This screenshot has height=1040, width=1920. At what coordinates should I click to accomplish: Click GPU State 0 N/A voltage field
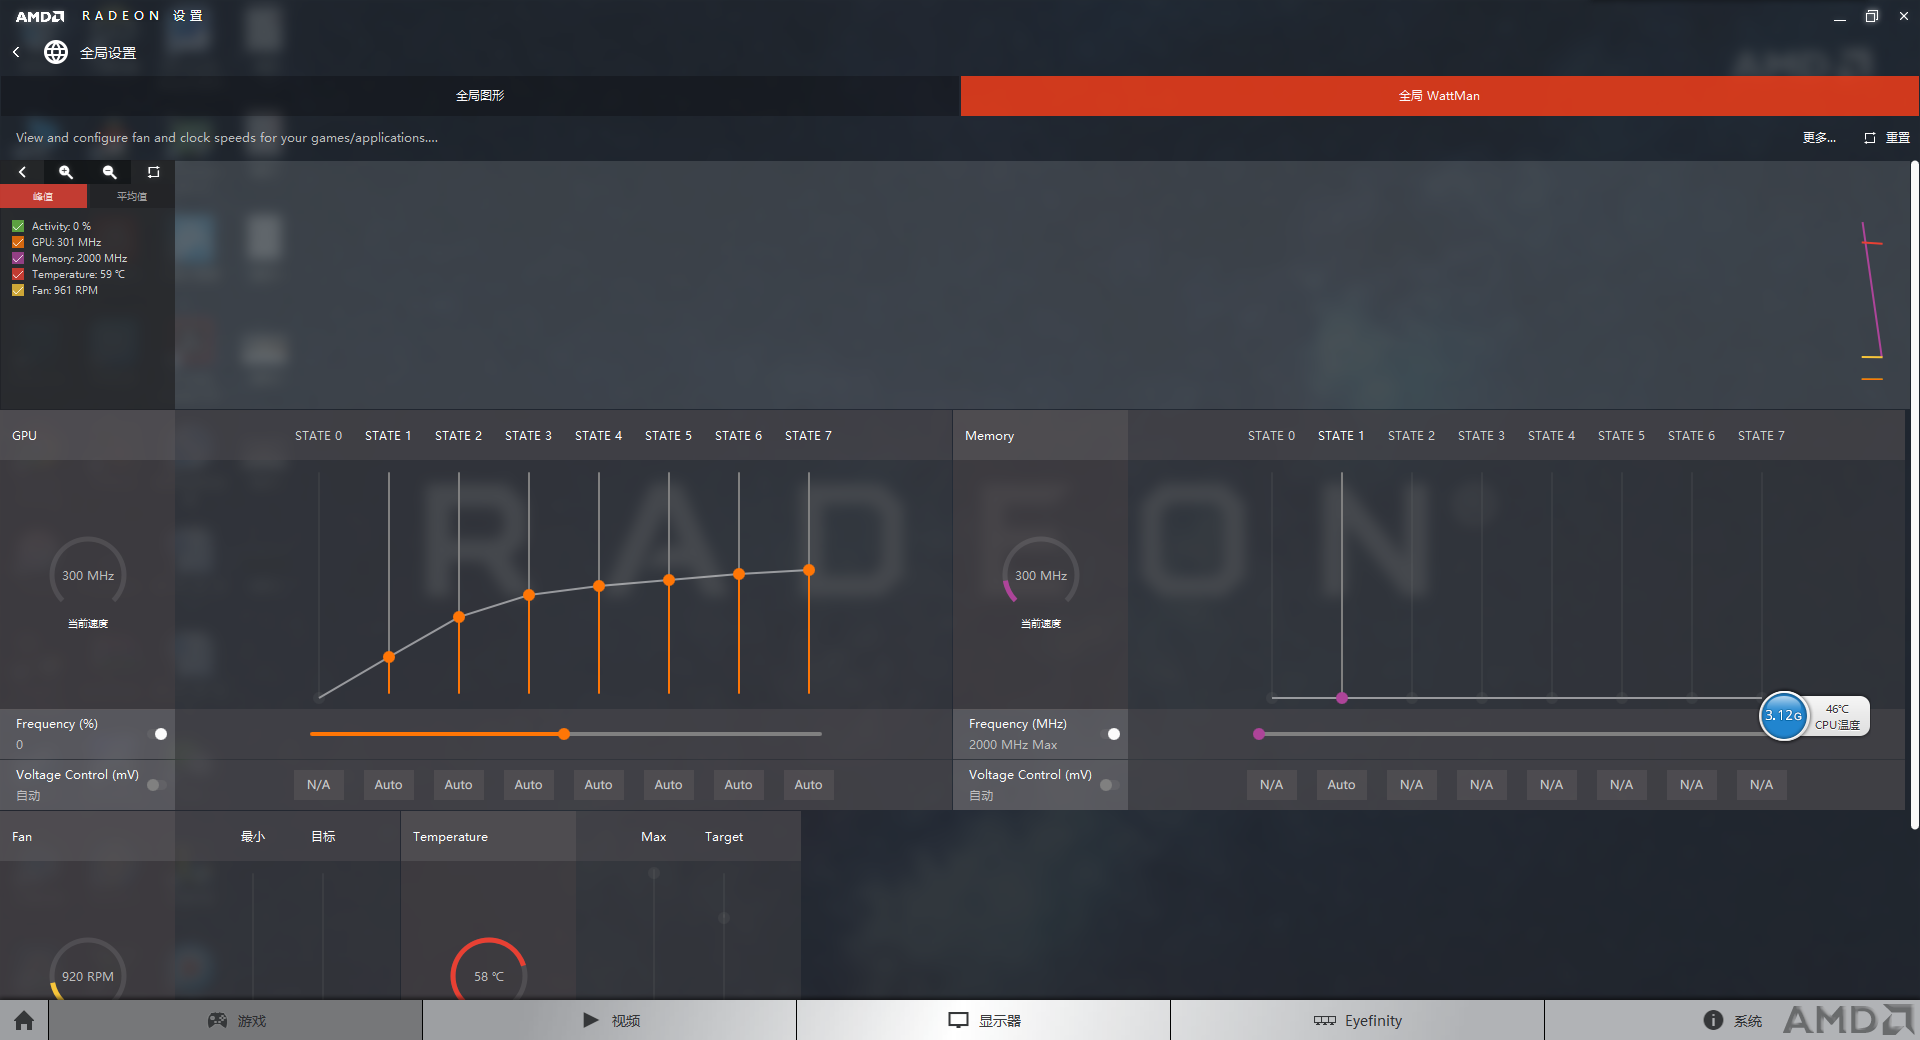click(318, 785)
